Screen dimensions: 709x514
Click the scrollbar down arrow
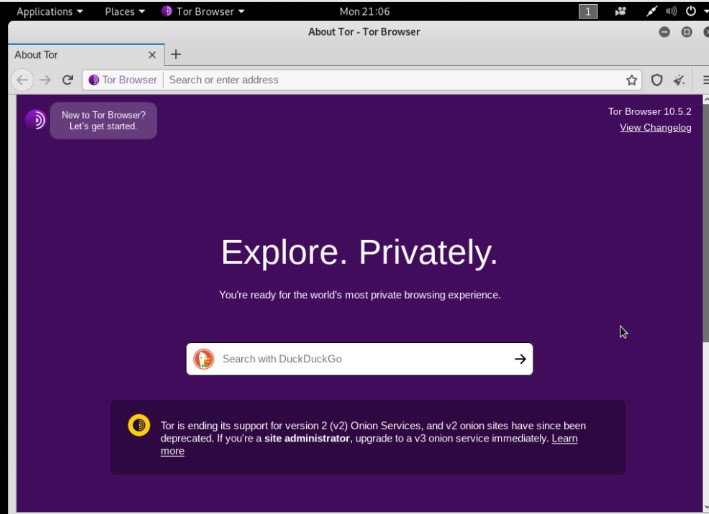click(x=706, y=507)
